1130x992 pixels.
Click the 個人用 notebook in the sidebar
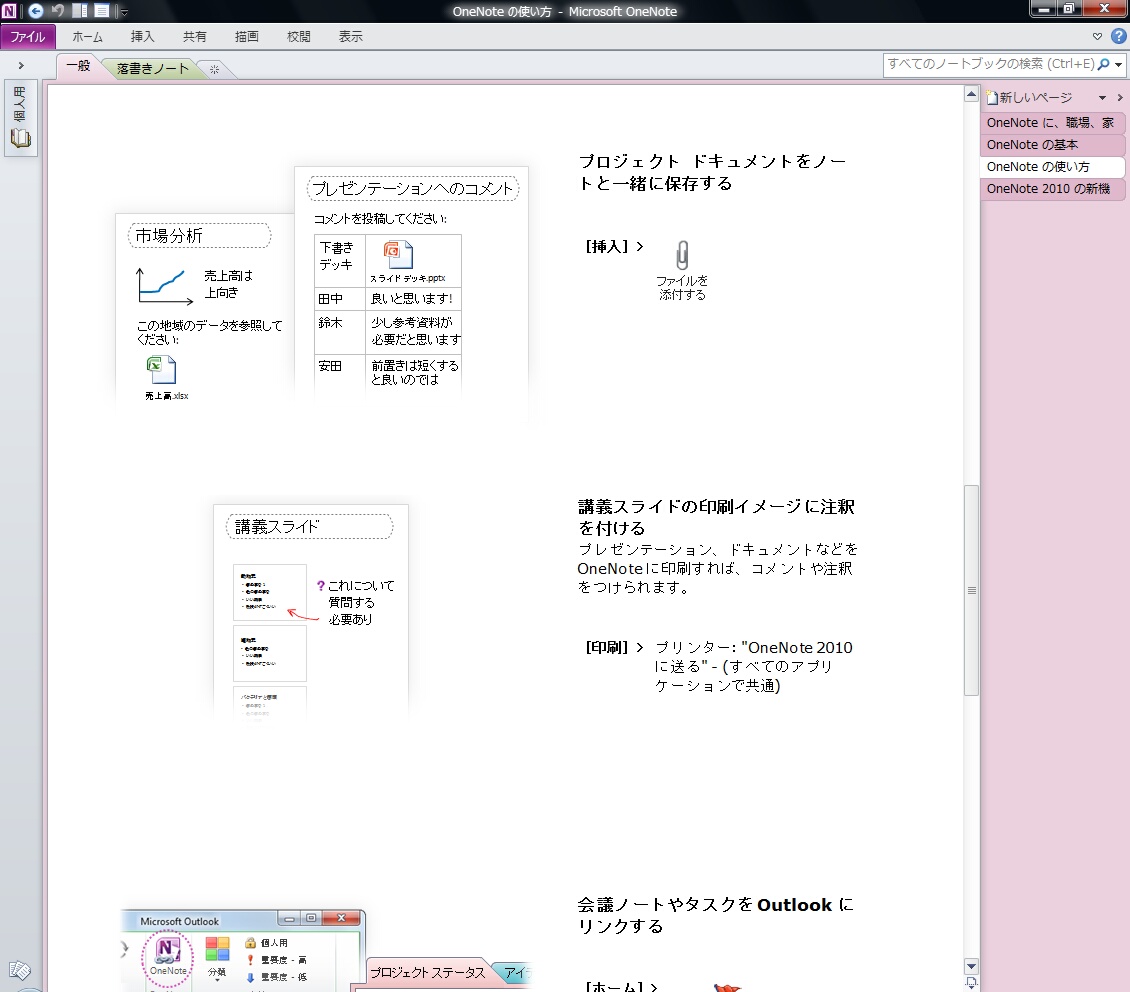(20, 119)
